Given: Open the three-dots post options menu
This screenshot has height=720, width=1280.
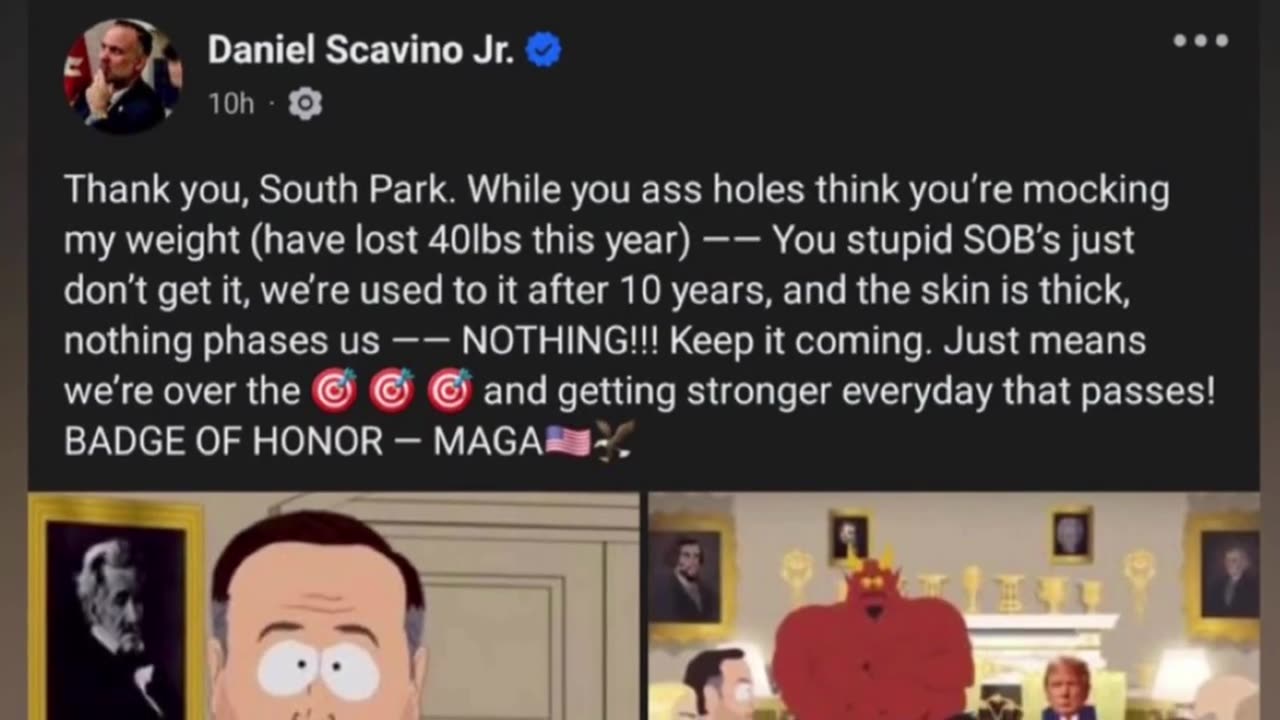Looking at the screenshot, I should pos(1200,41).
